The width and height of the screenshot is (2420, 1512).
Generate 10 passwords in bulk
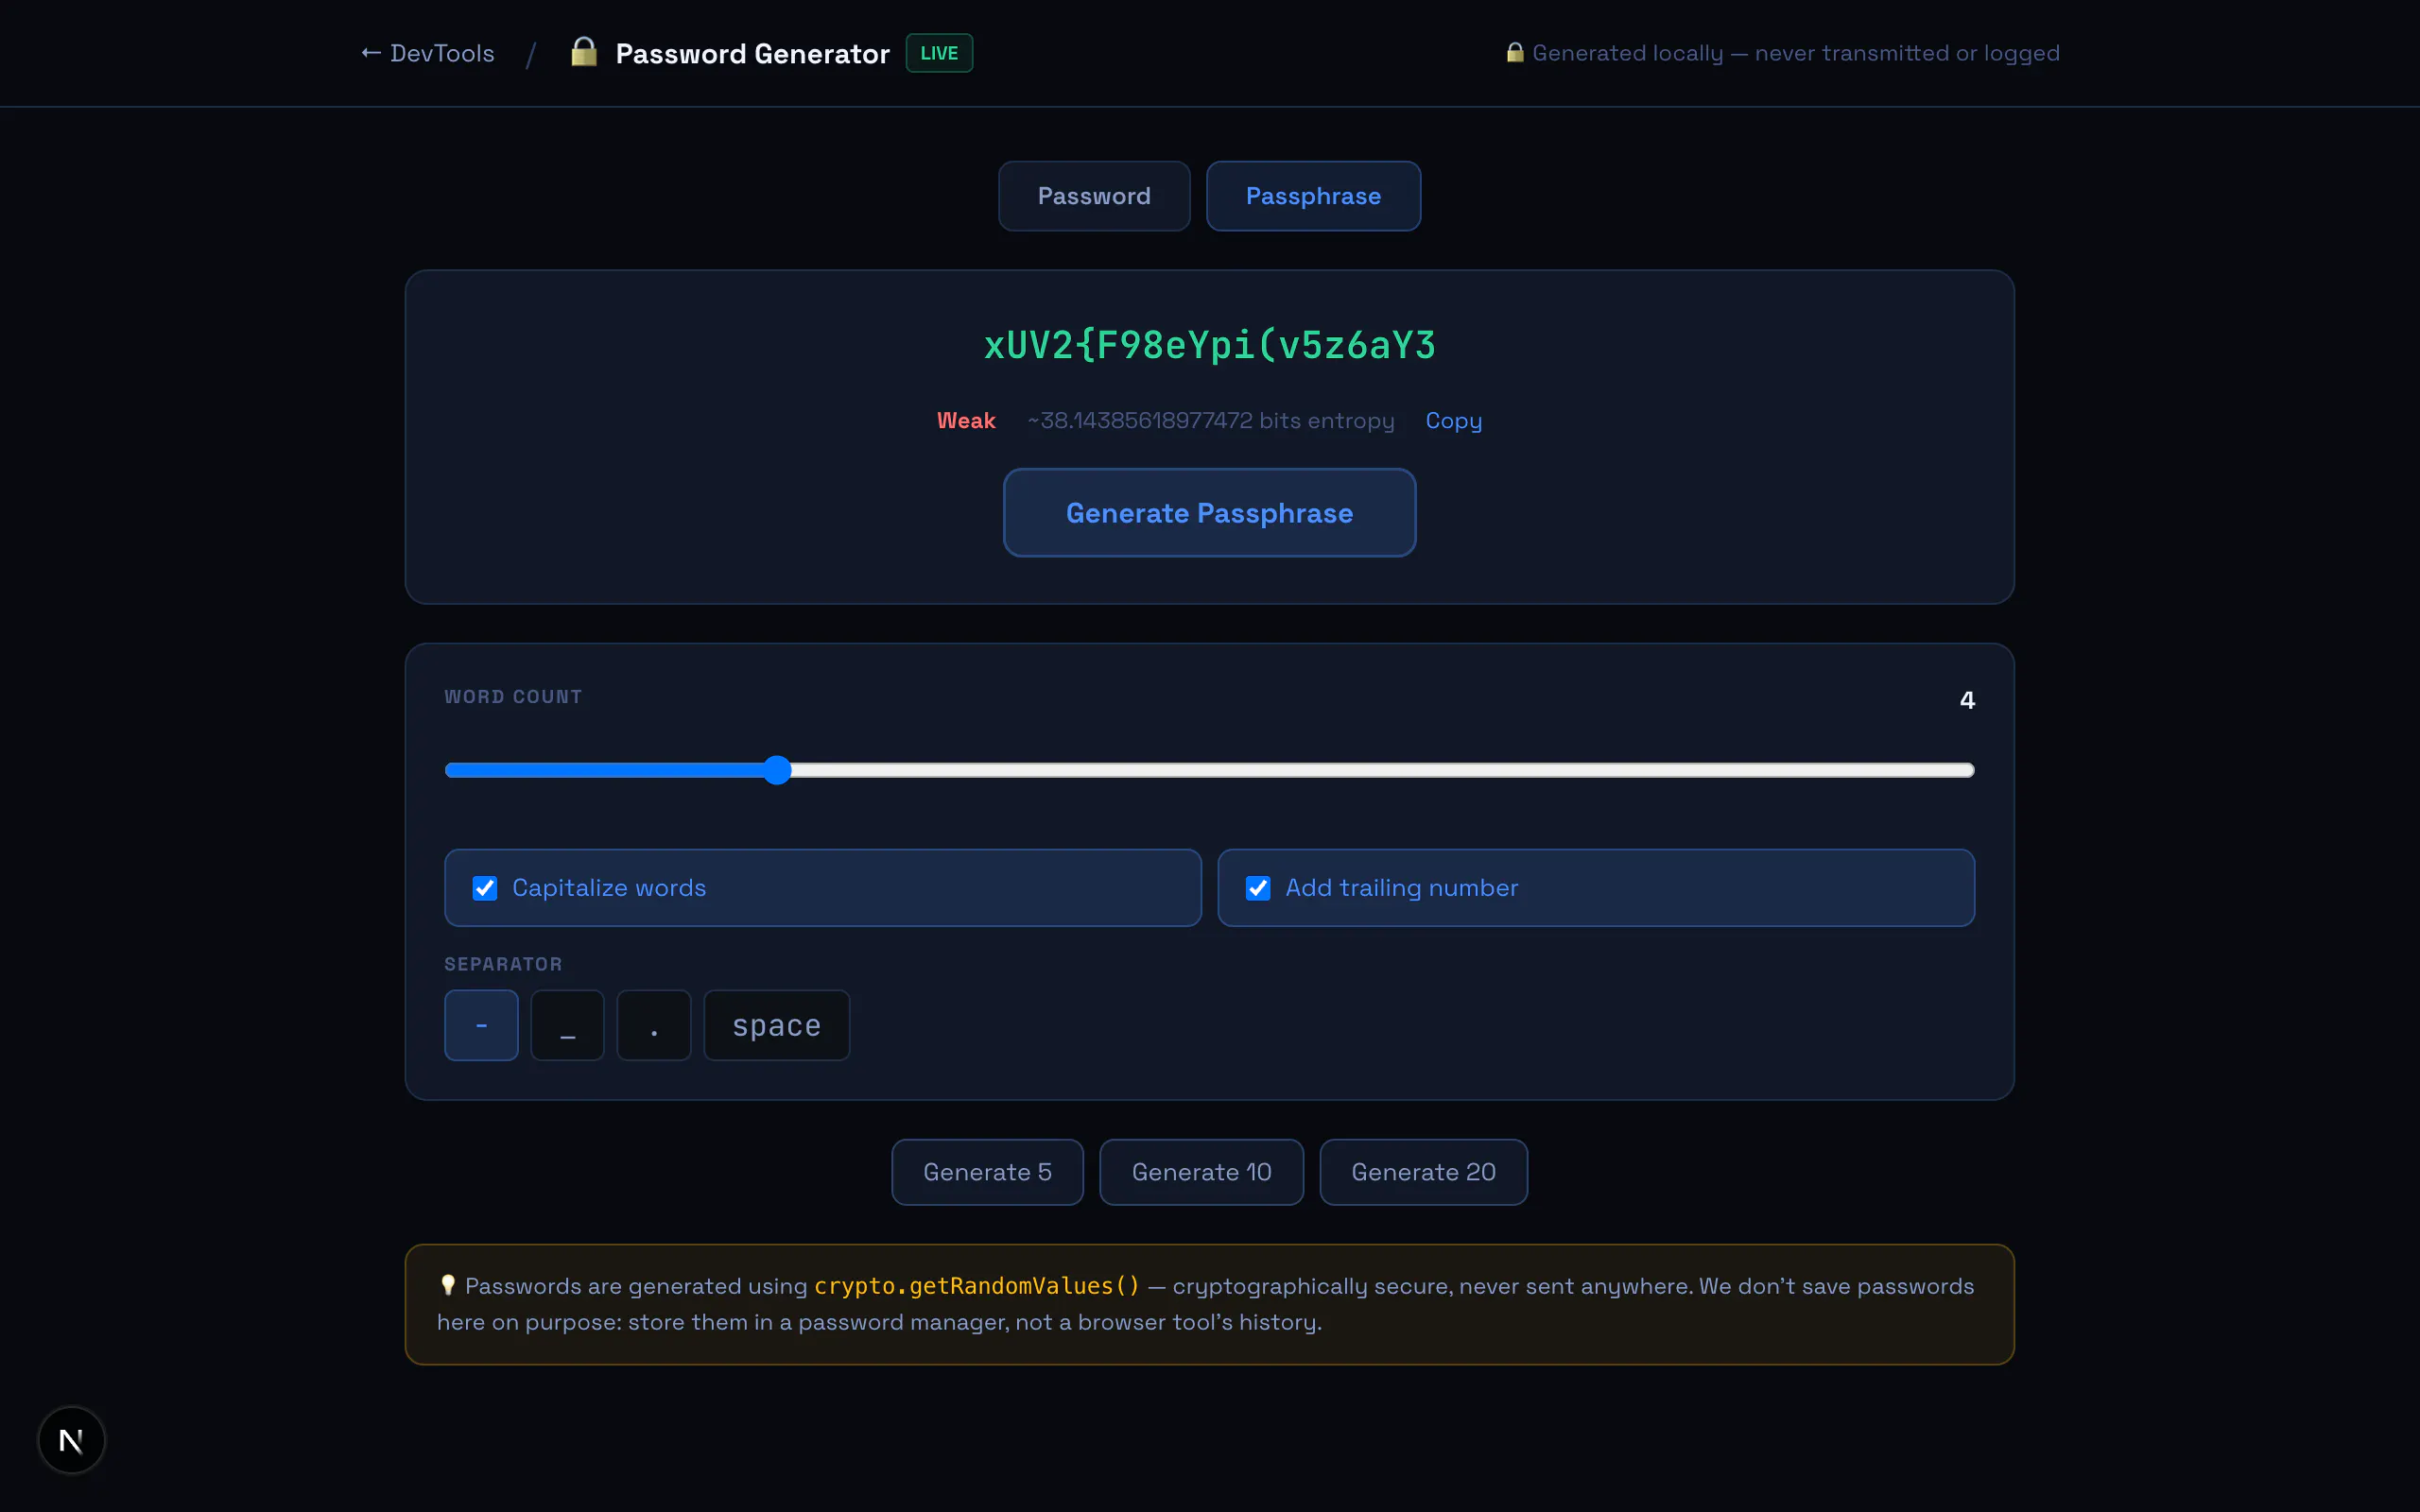tap(1201, 1172)
